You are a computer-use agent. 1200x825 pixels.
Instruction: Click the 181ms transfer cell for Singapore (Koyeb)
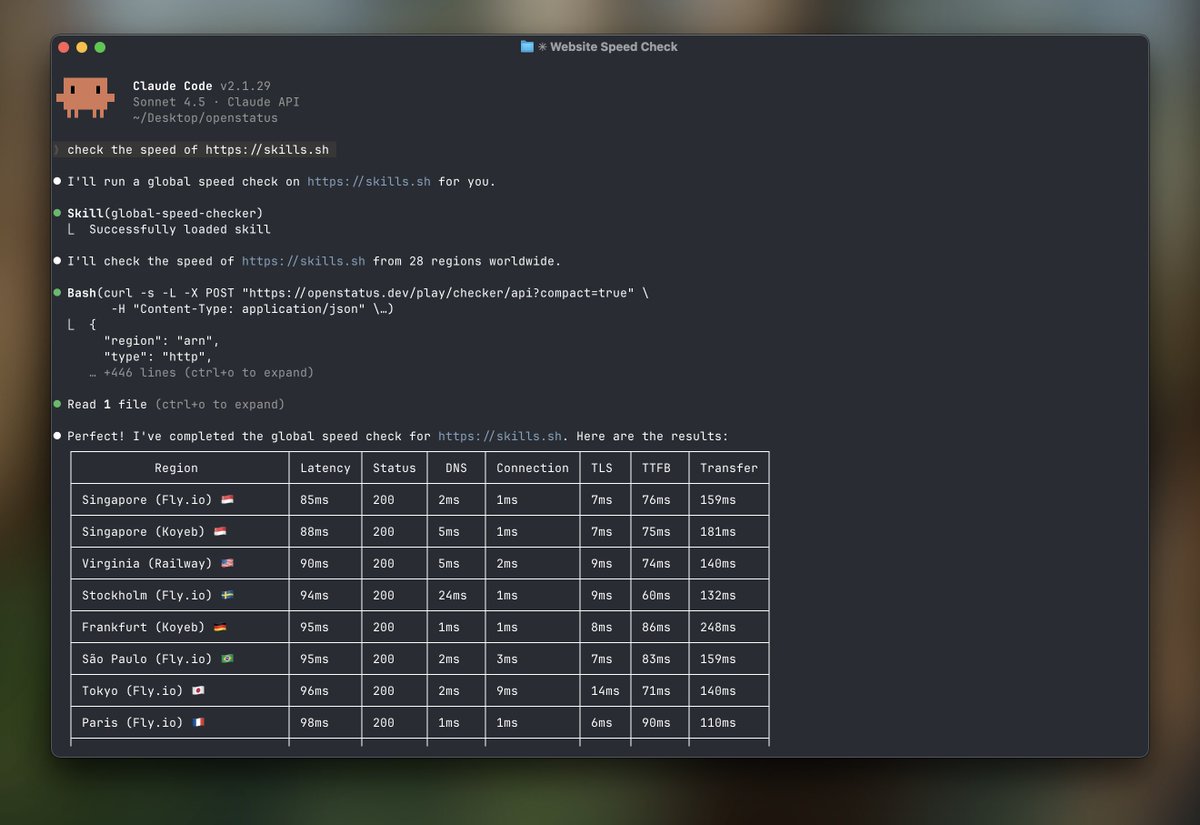click(718, 532)
